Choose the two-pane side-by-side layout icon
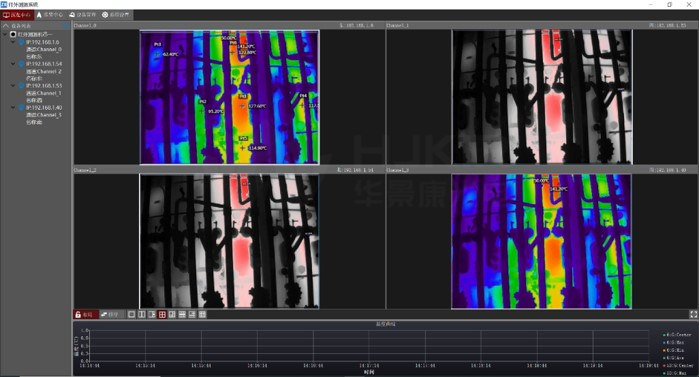The width and height of the screenshot is (699, 377). pos(142,315)
